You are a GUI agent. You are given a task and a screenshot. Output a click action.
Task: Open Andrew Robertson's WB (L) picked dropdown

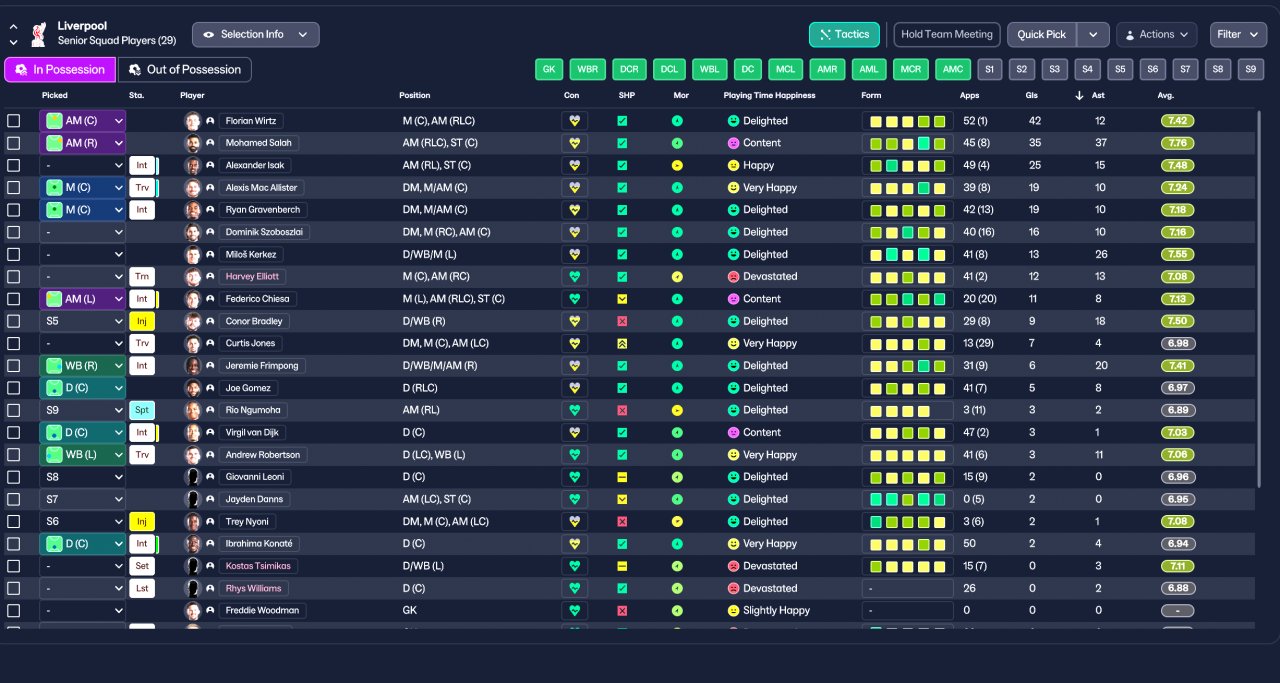(83, 455)
